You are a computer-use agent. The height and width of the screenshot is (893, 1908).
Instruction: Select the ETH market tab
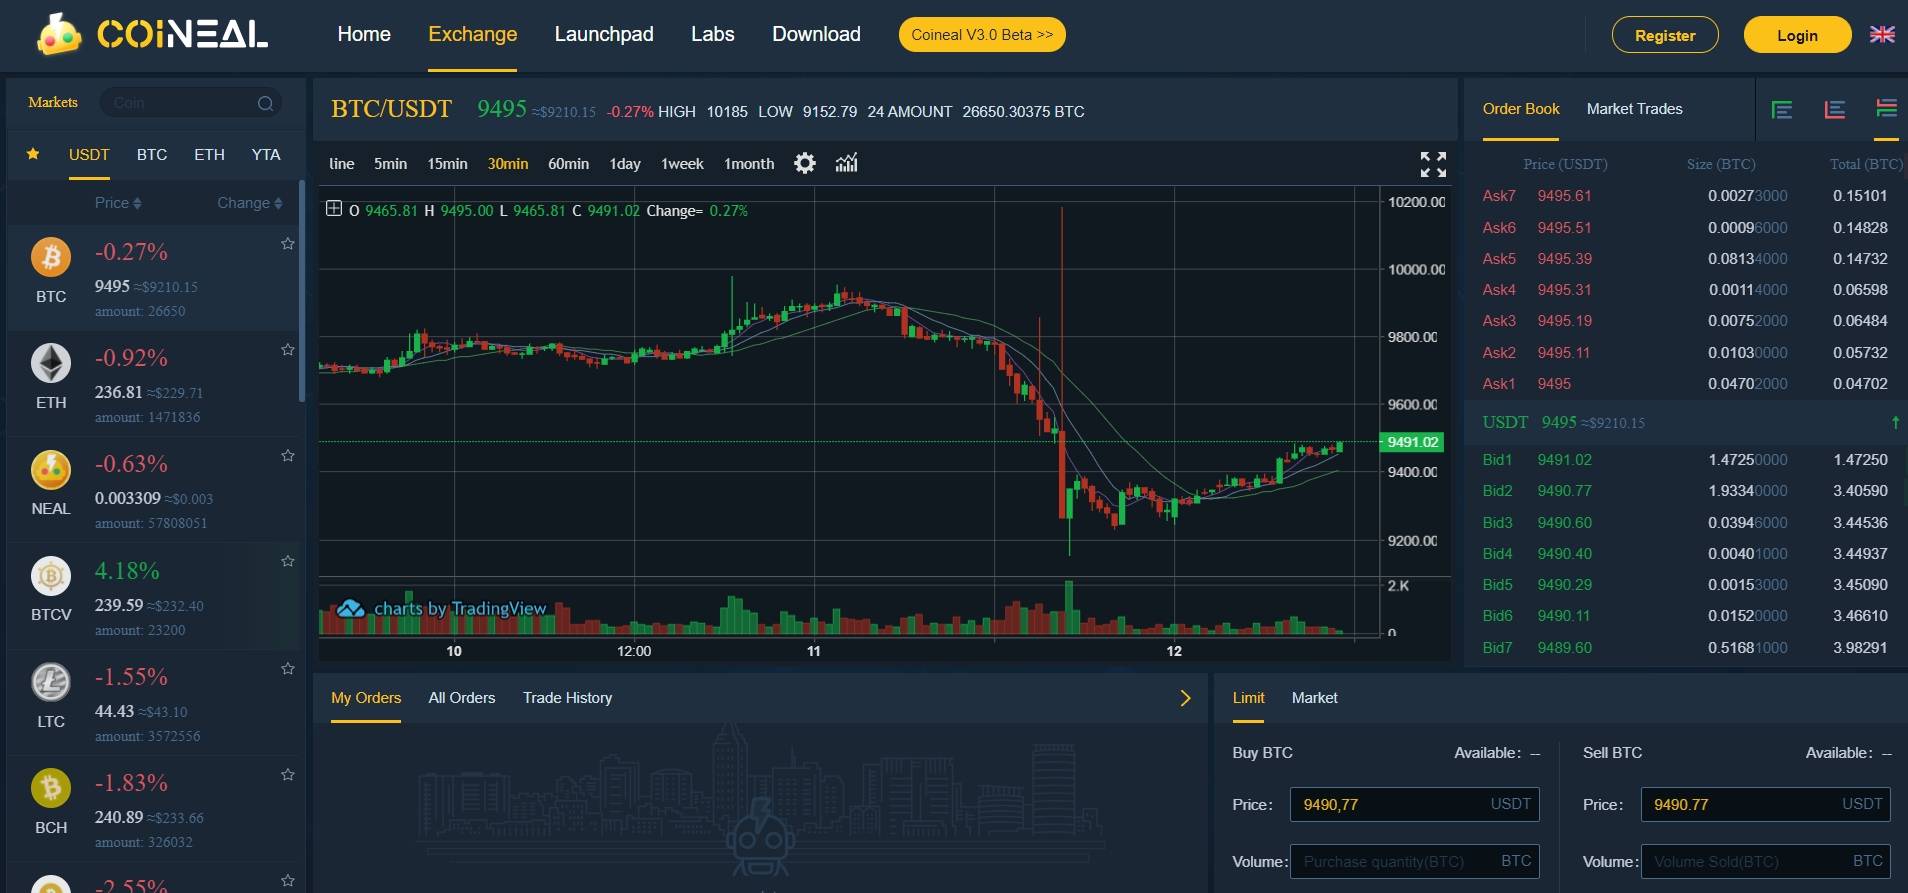coord(209,154)
